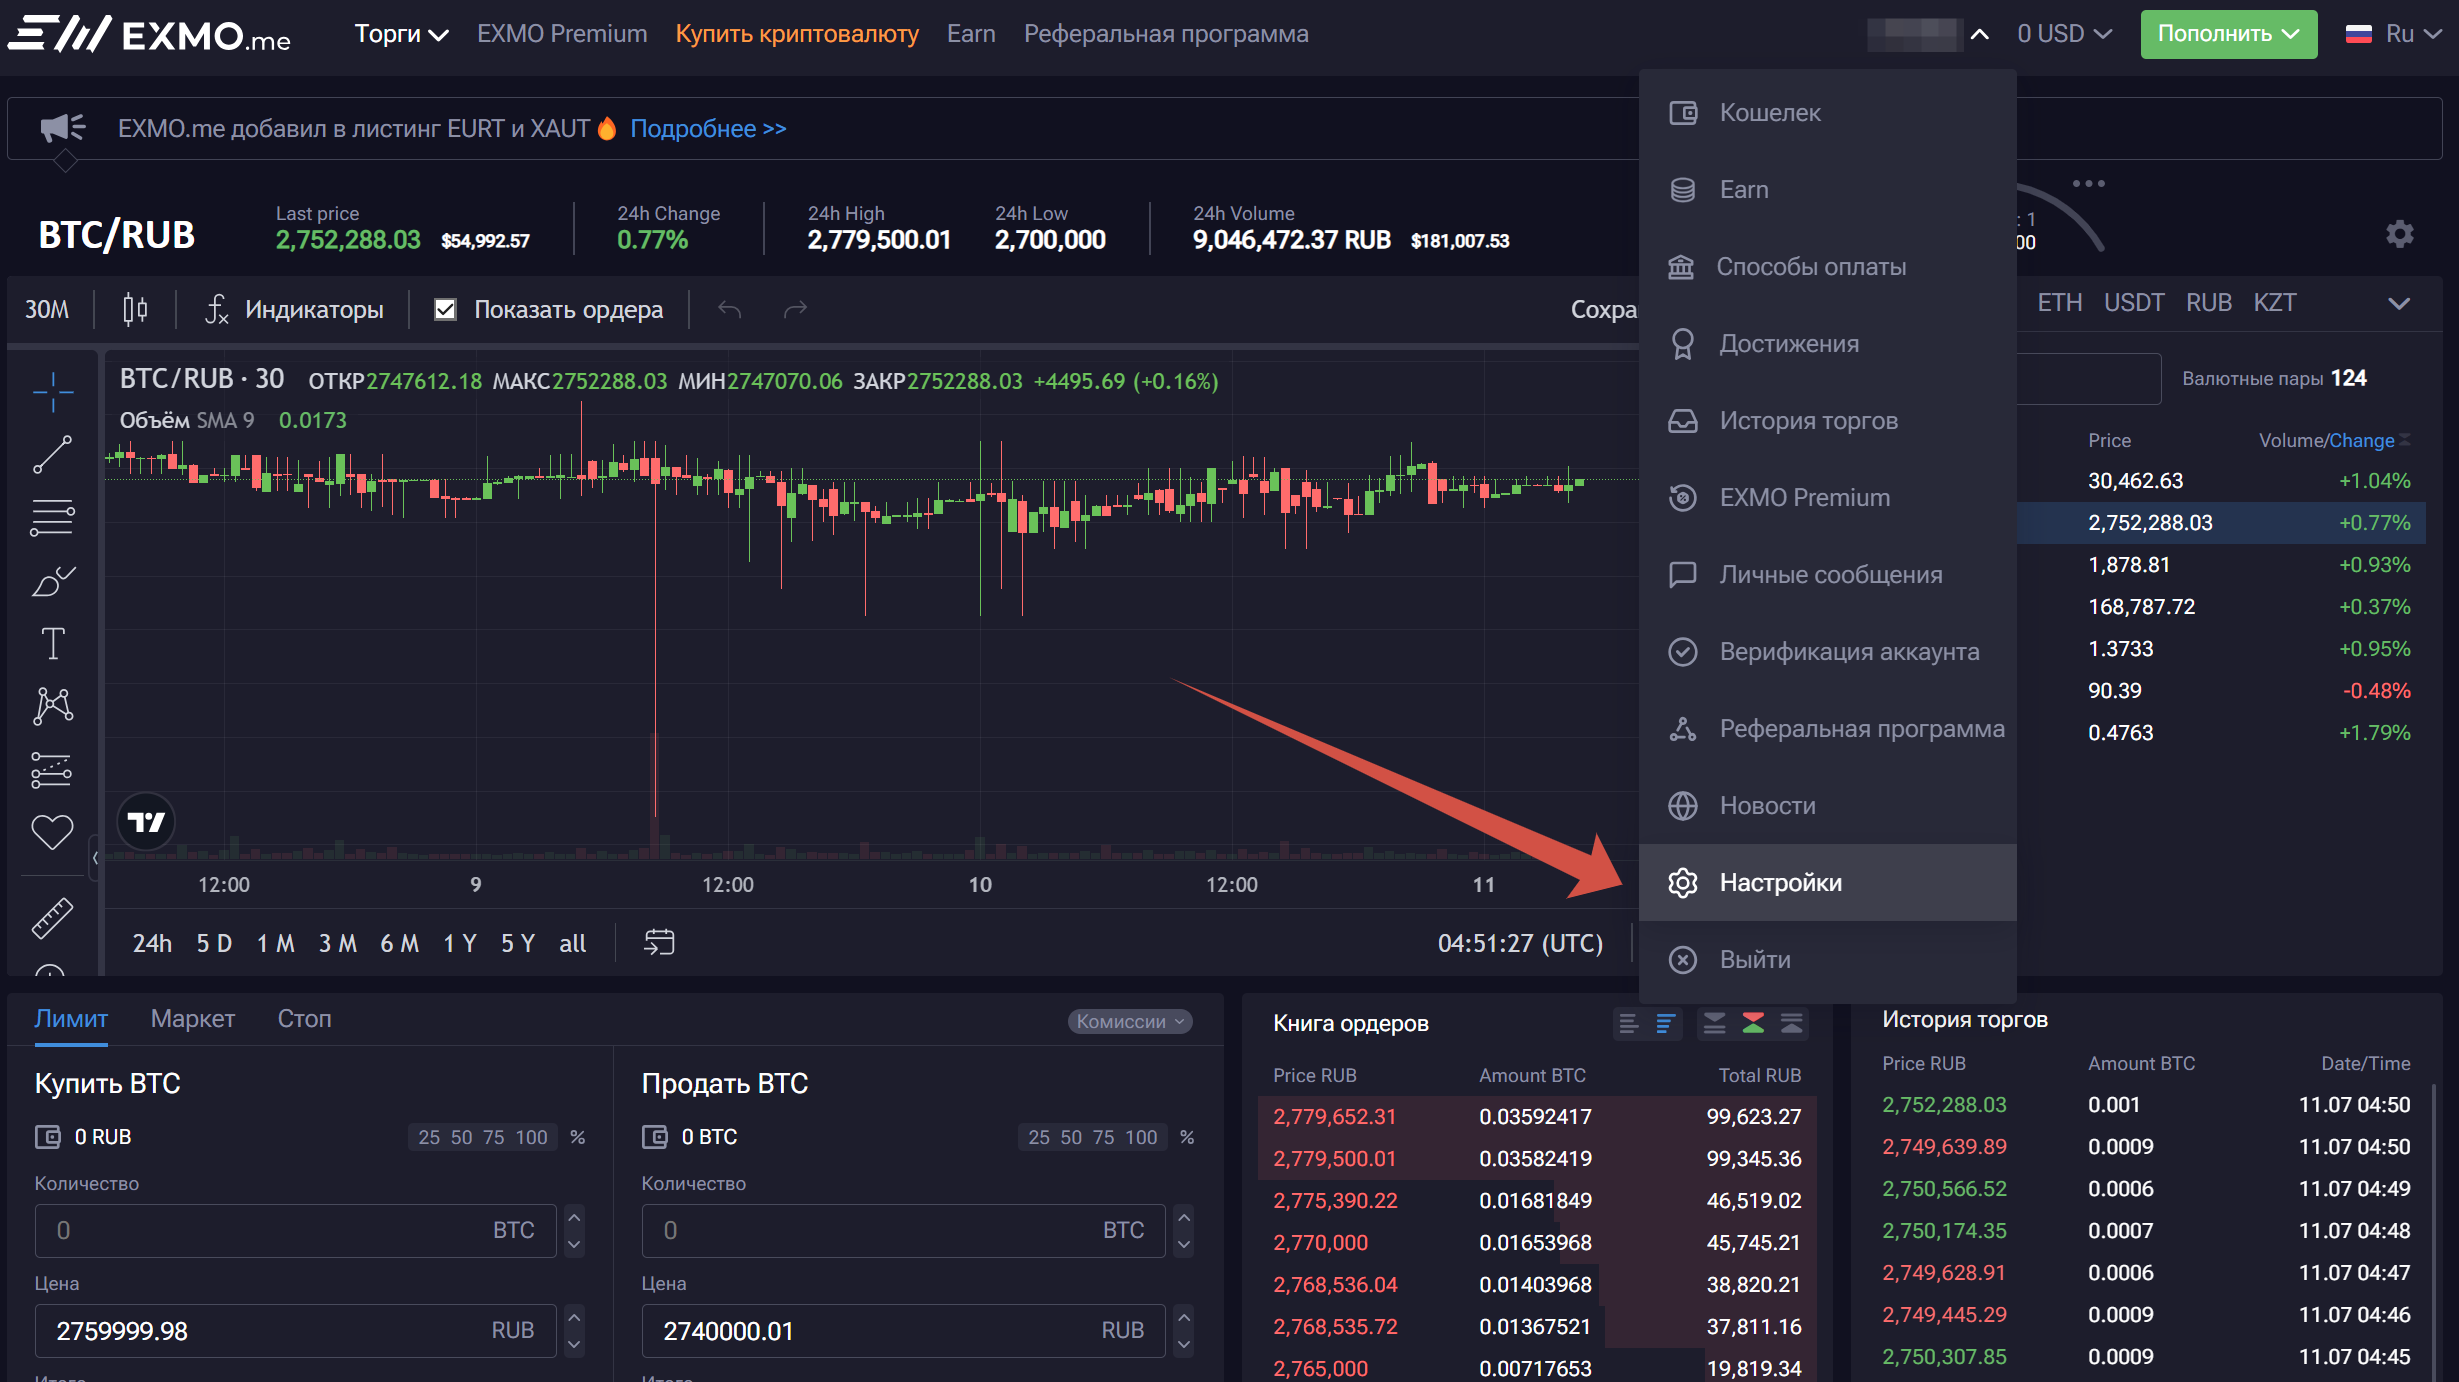2459x1382 pixels.
Task: Click the announcement megaphone icon
Action: 62,128
